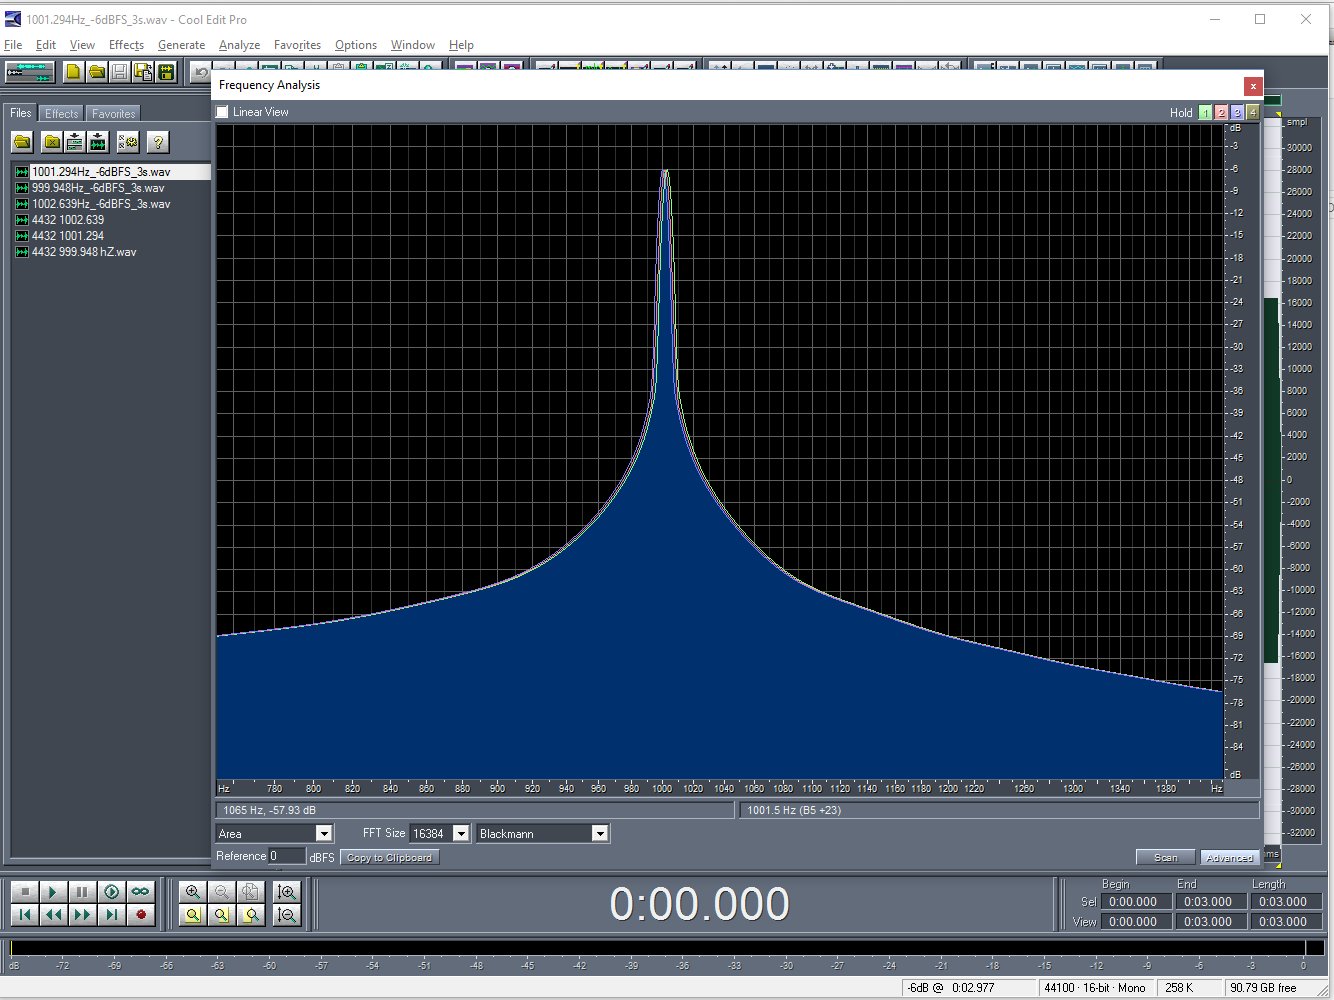Open the Blackmann window type dropdown

pos(542,833)
